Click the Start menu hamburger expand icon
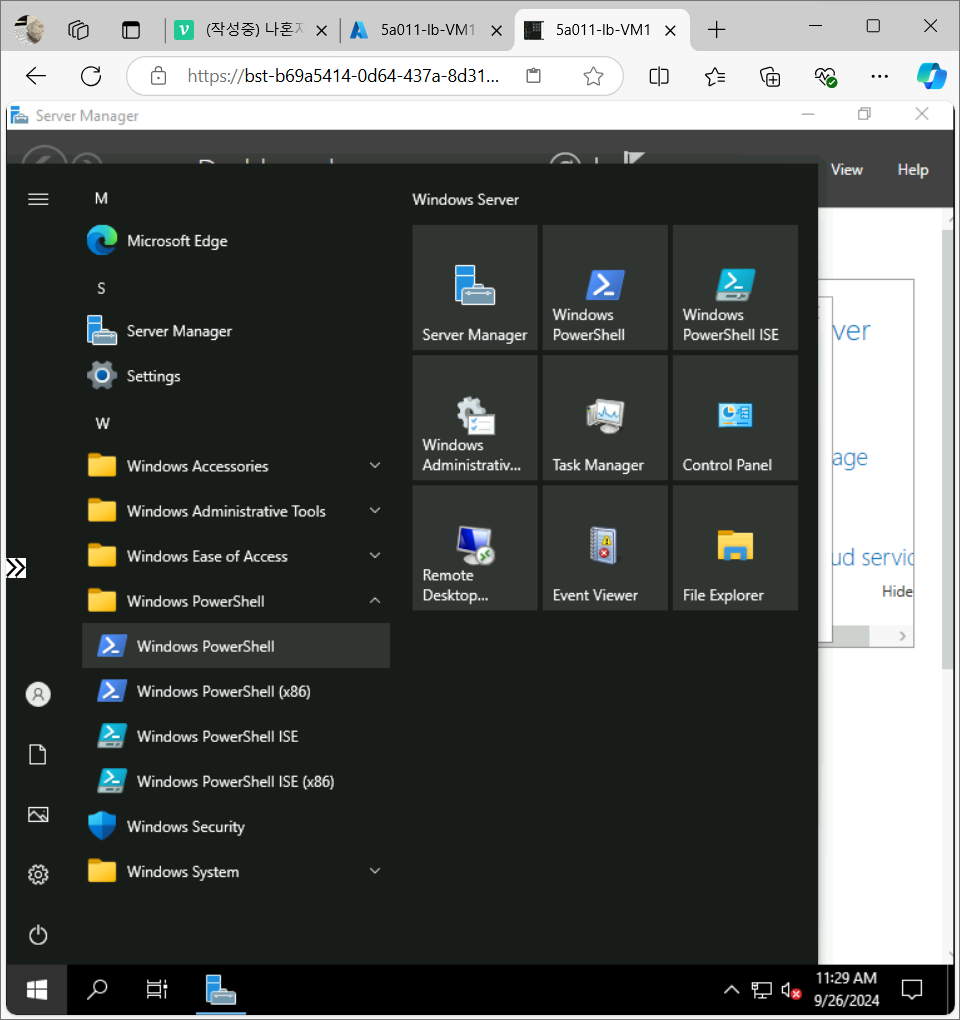 point(38,199)
